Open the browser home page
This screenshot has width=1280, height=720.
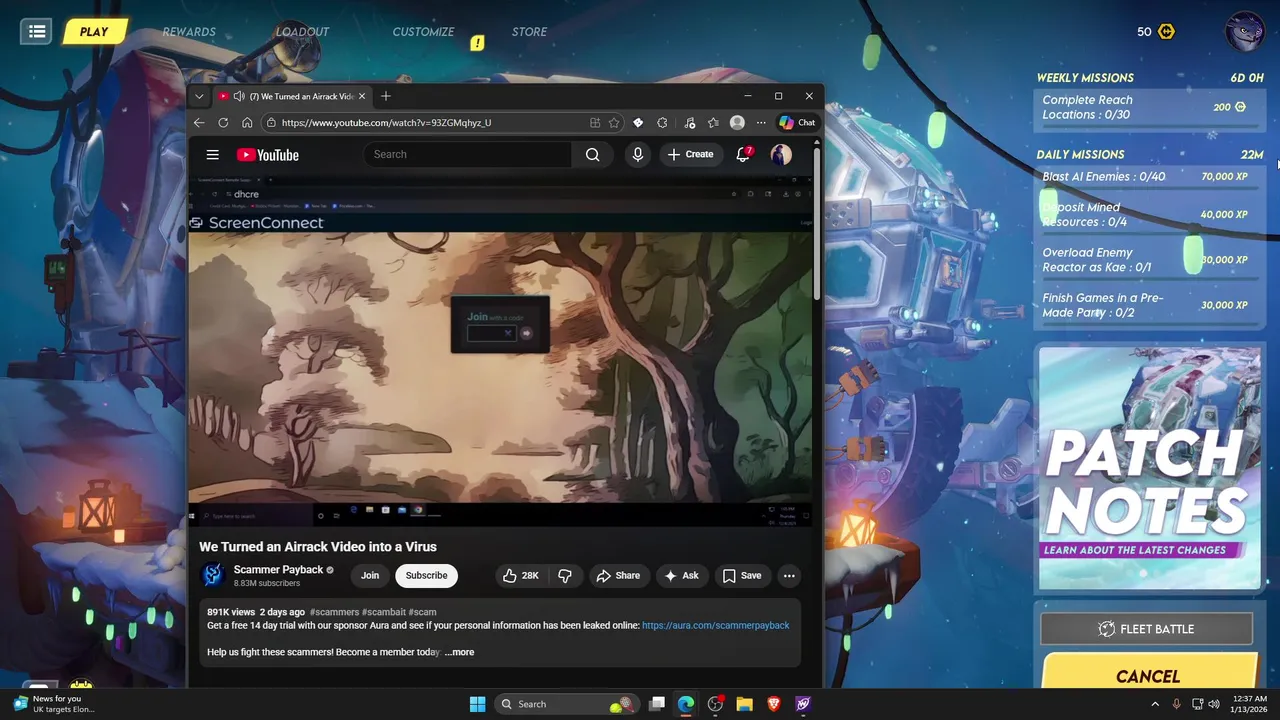point(247,122)
